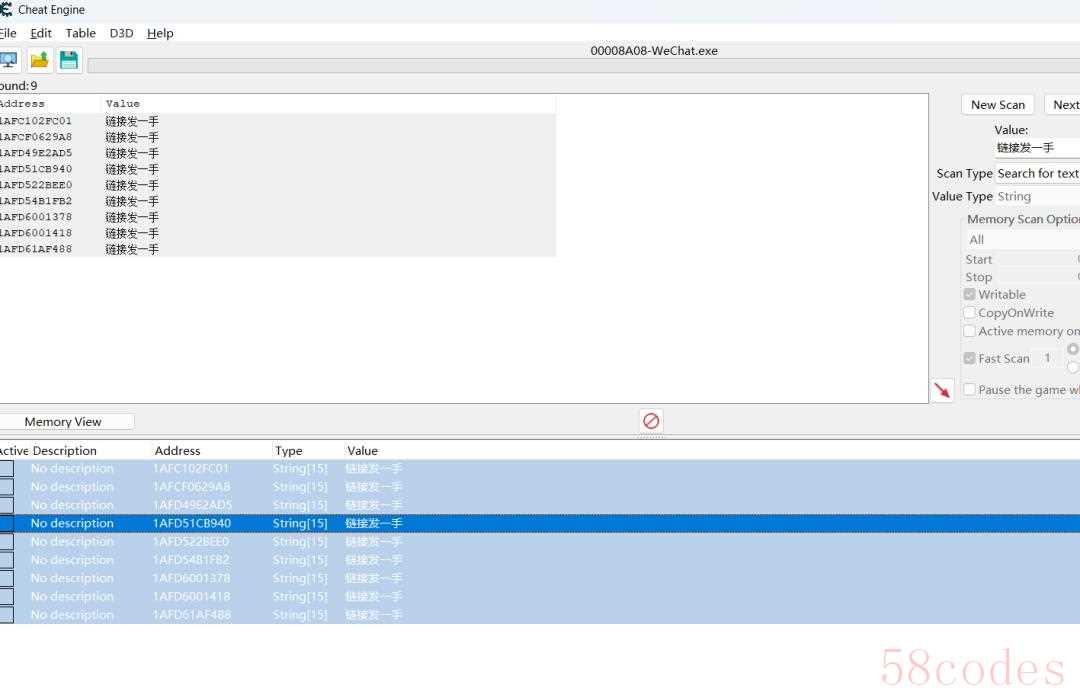This screenshot has width=1080, height=698.
Task: Click address list Type column header
Action: pos(289,451)
